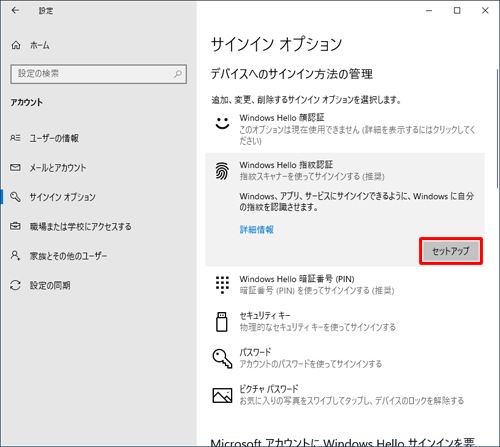Open the 詳細情報 link
Viewport: 500px width, 447px height.
coord(257,229)
